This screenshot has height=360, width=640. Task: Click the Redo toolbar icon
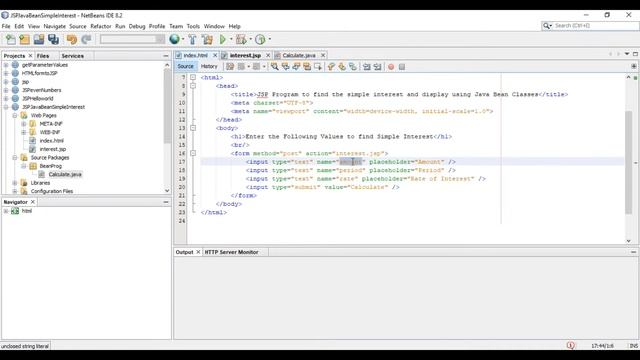[x=86, y=40]
